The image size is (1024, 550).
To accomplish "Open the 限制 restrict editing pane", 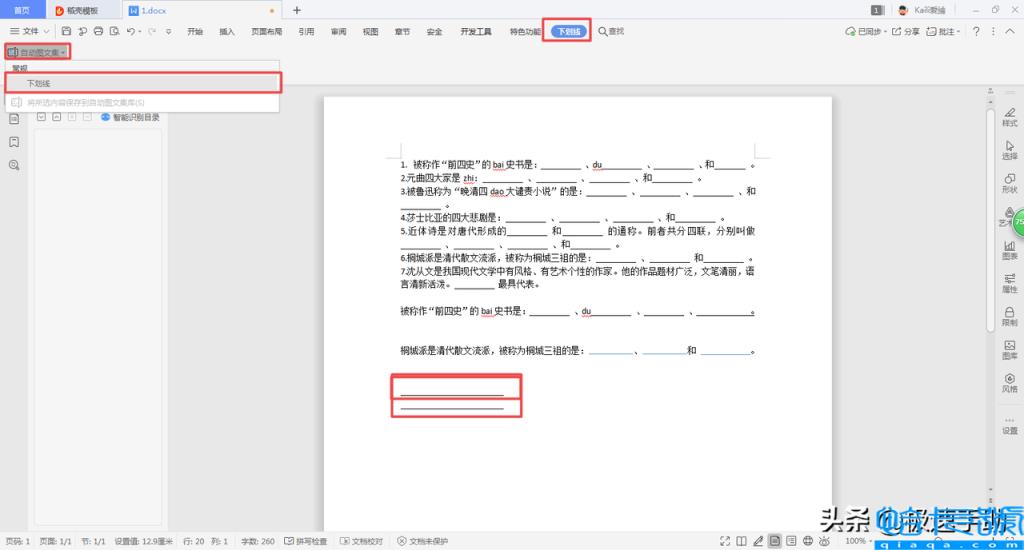I will tap(1010, 317).
